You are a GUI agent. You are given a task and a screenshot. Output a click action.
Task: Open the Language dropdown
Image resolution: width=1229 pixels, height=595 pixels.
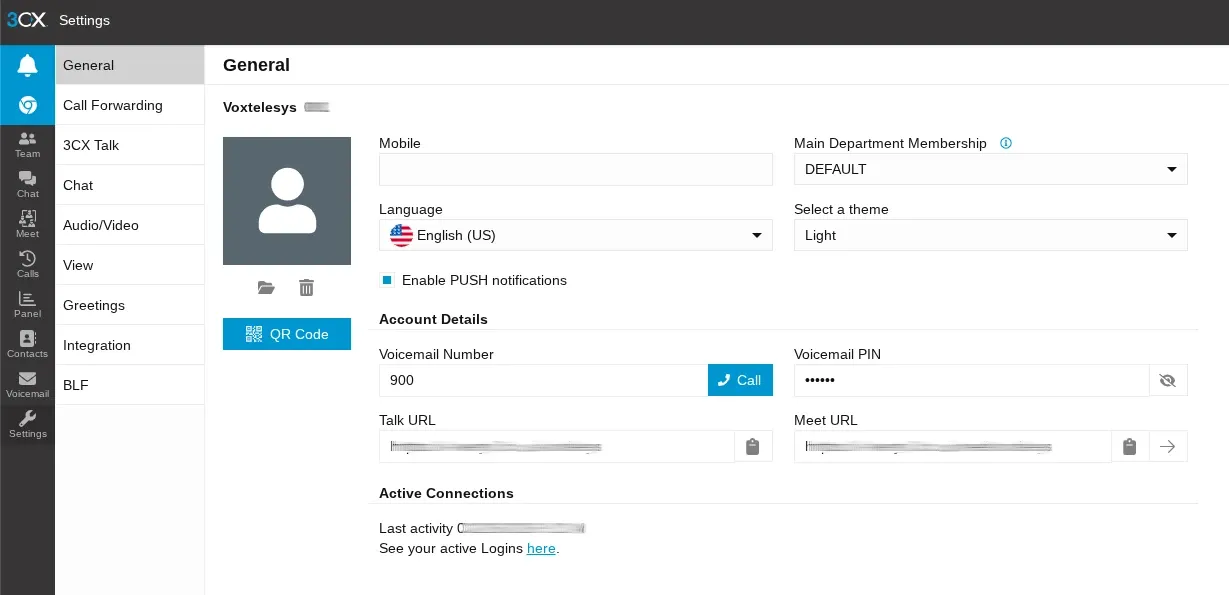[x=576, y=235]
